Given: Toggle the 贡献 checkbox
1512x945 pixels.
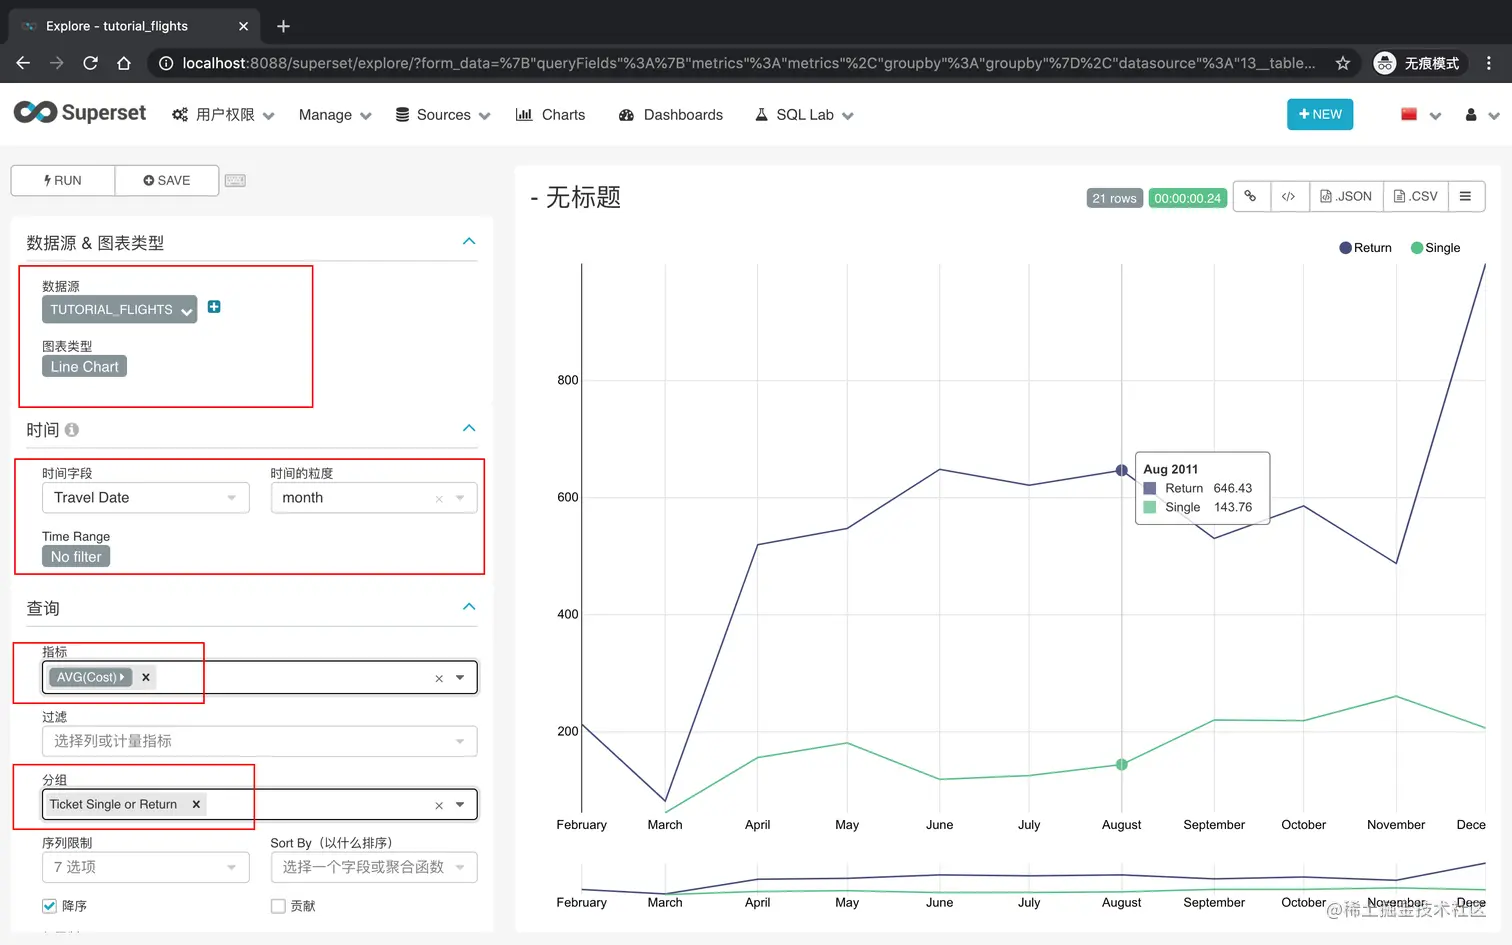Looking at the screenshot, I should pos(278,906).
